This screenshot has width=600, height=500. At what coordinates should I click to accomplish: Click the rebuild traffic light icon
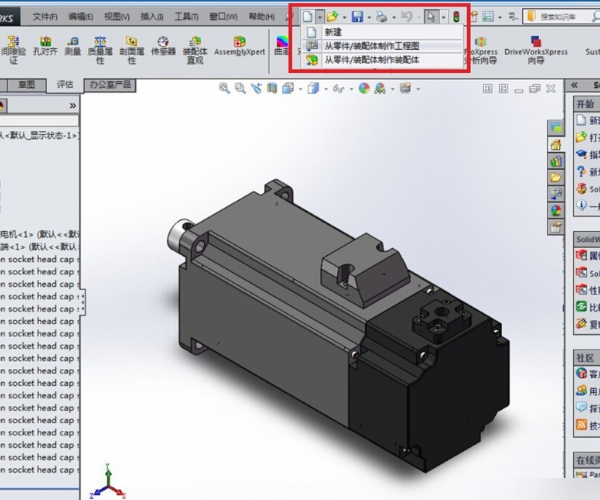tap(457, 16)
